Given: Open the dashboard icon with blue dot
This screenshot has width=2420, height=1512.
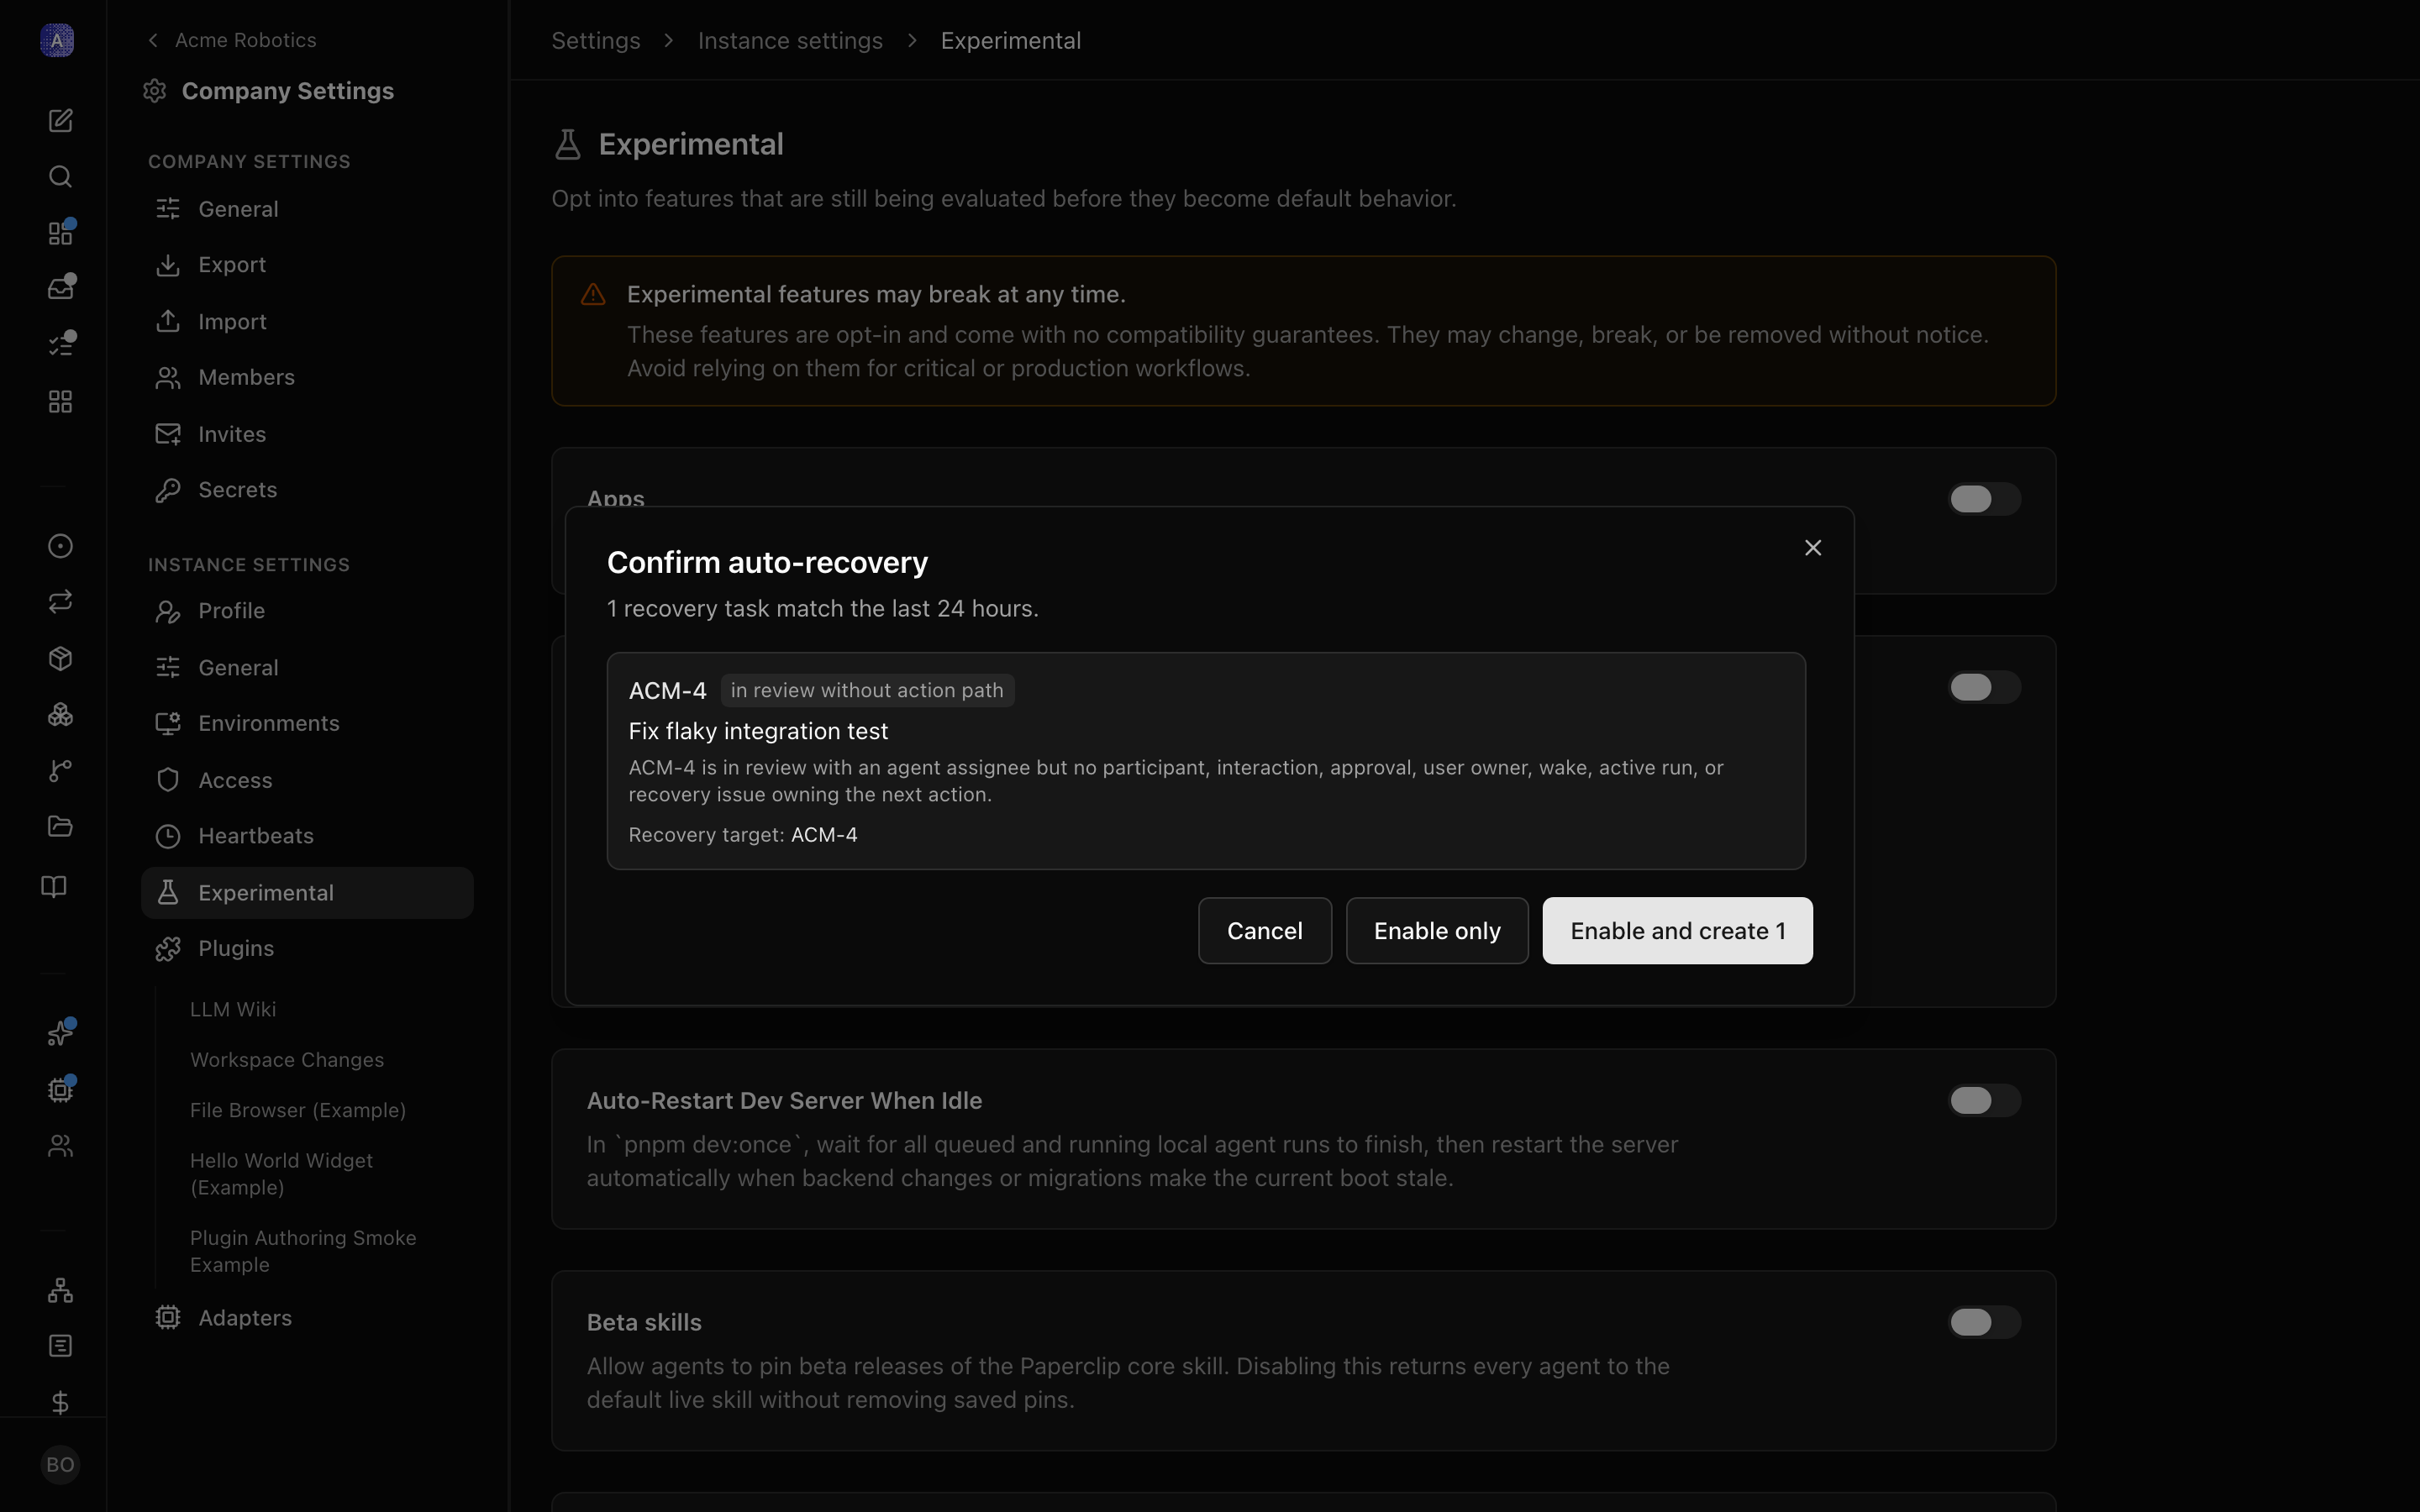Looking at the screenshot, I should (60, 233).
